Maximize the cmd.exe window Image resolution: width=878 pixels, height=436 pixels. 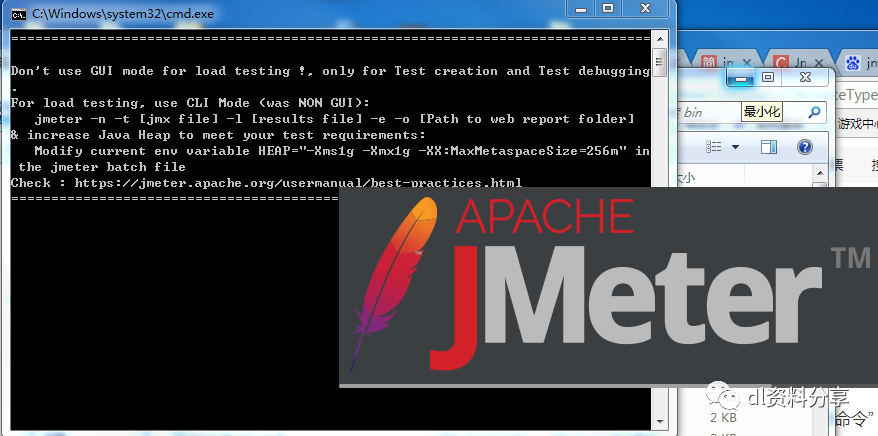click(x=607, y=8)
